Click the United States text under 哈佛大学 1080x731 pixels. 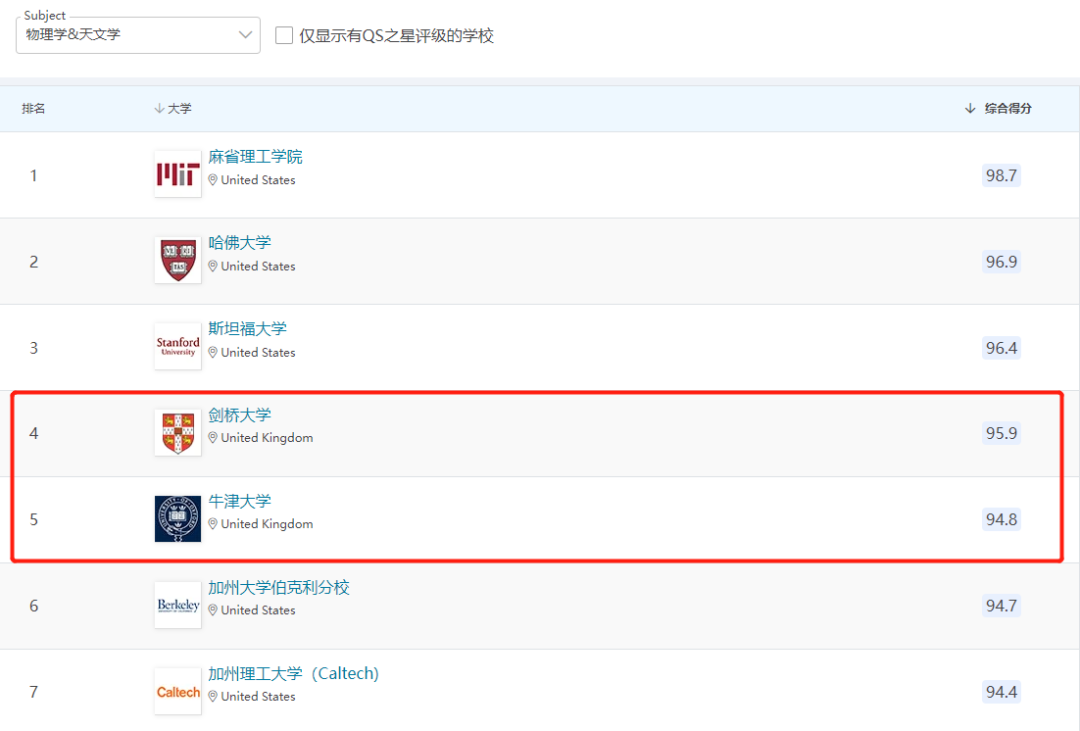point(258,266)
